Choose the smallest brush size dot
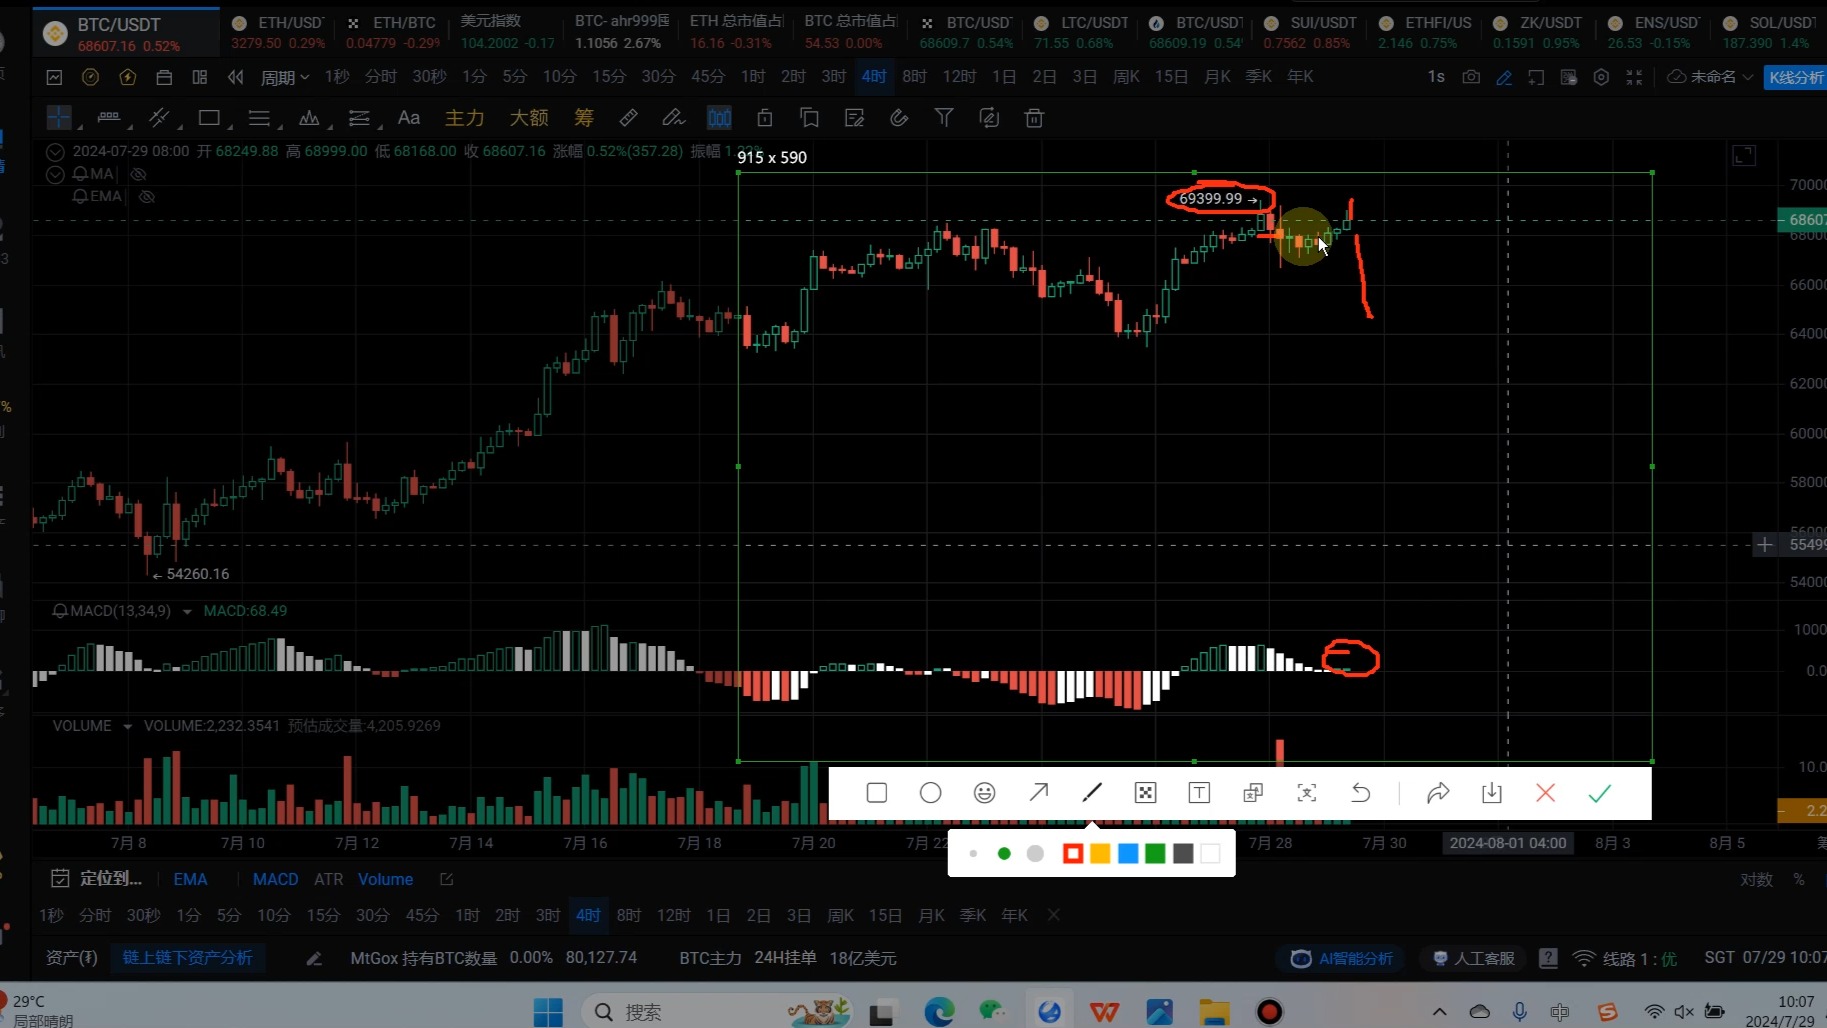 pos(973,853)
